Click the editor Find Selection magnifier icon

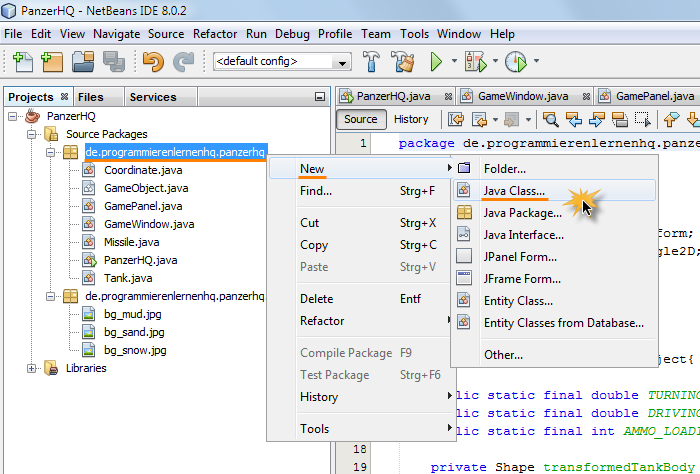(x=550, y=119)
